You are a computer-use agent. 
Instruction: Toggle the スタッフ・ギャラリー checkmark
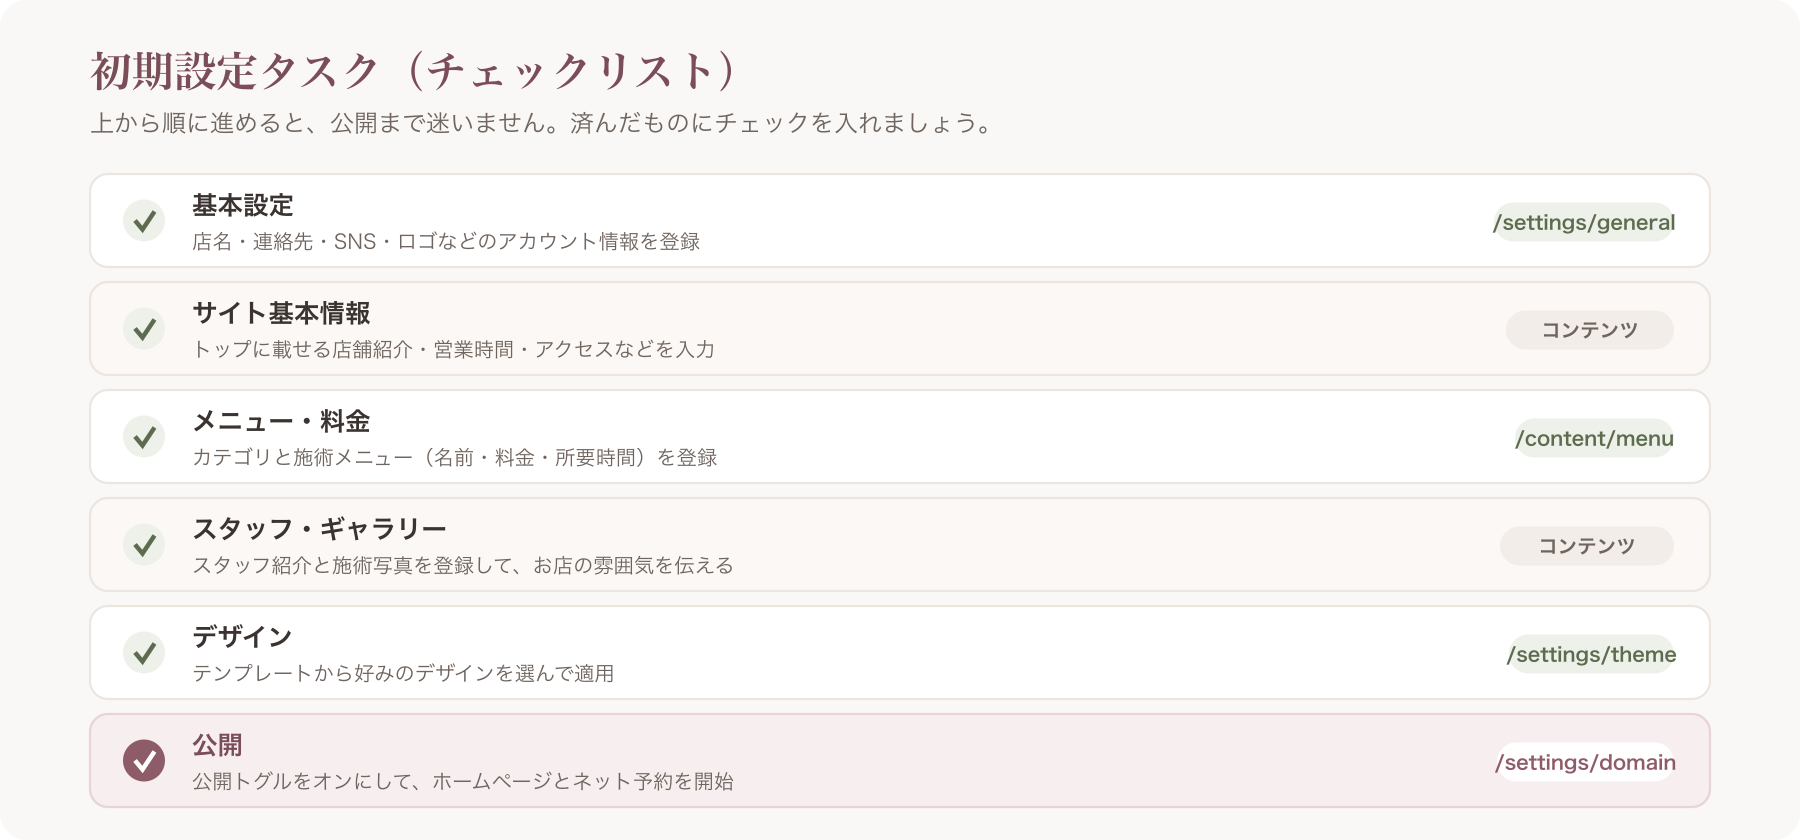coord(144,545)
